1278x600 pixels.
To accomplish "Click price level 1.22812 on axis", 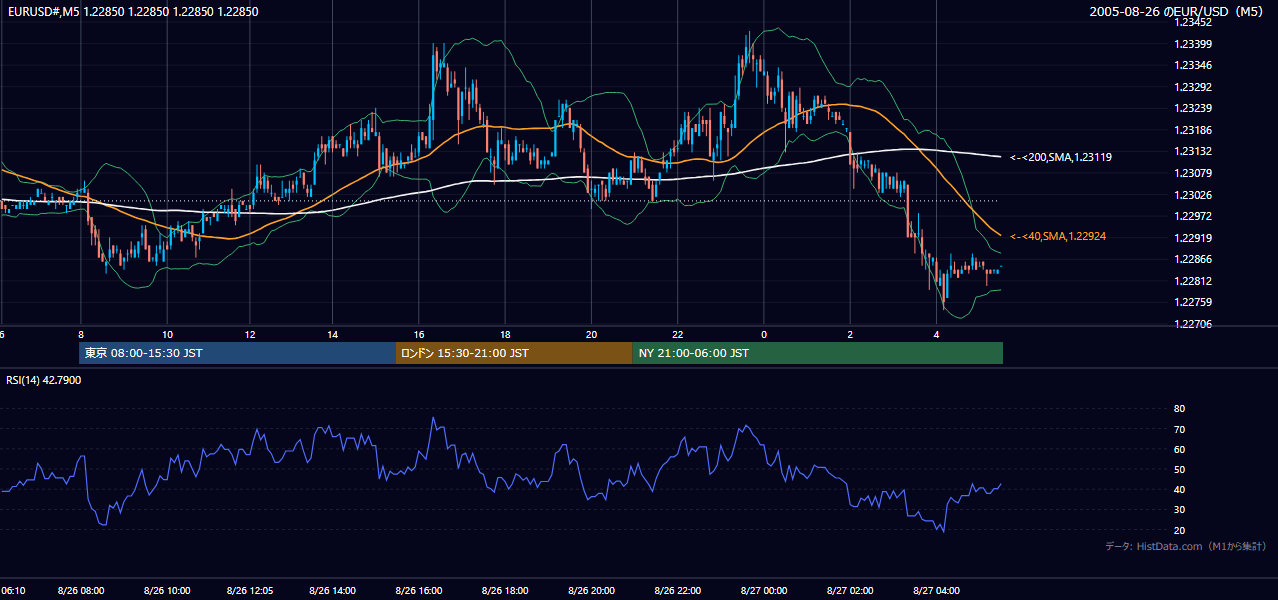I will point(1191,281).
